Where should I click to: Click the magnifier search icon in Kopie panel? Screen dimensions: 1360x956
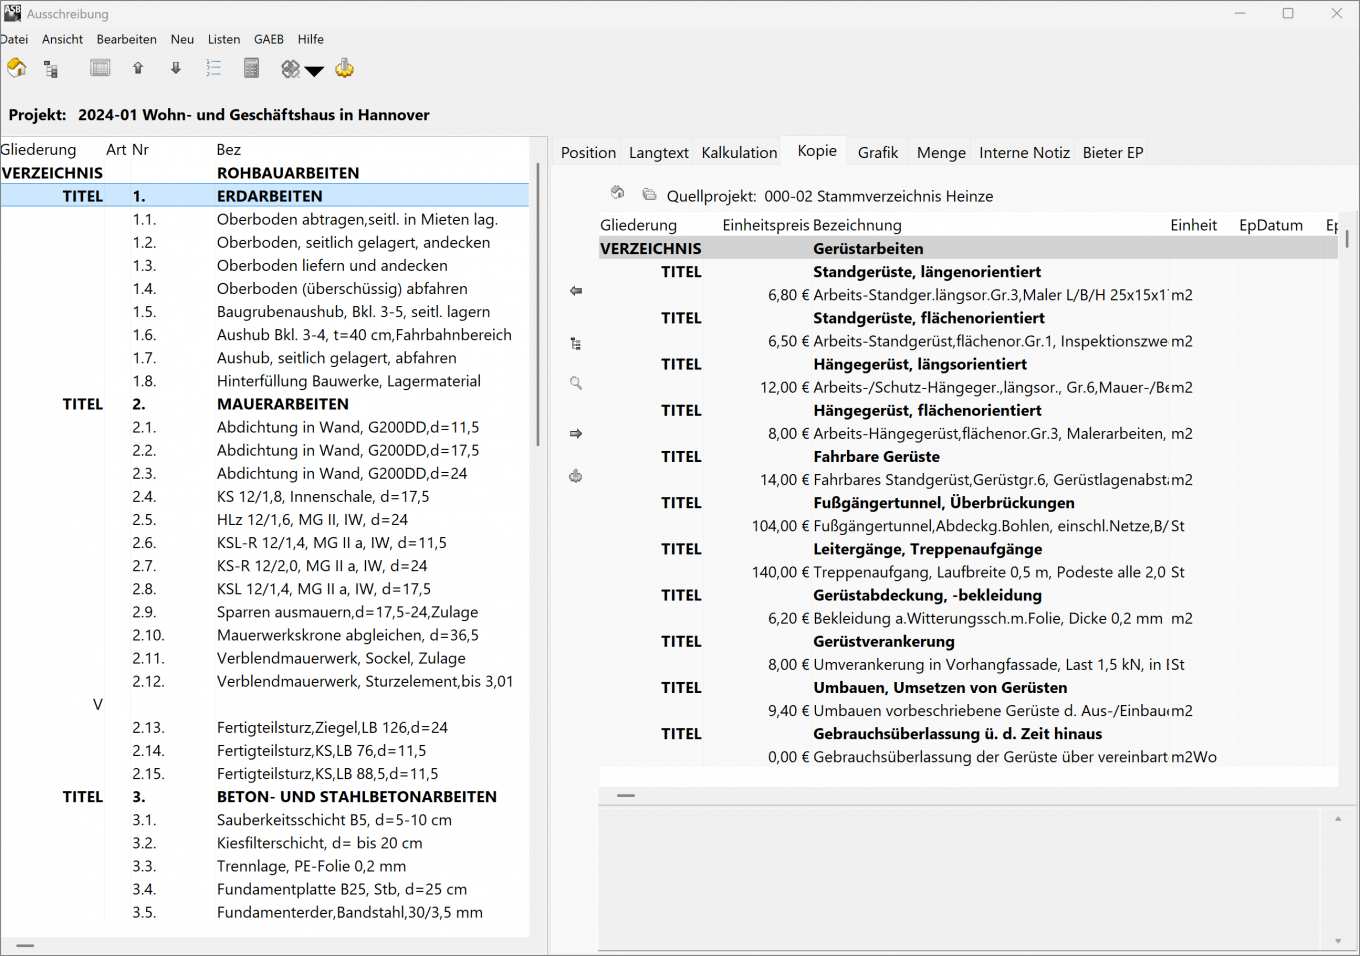pos(576,383)
